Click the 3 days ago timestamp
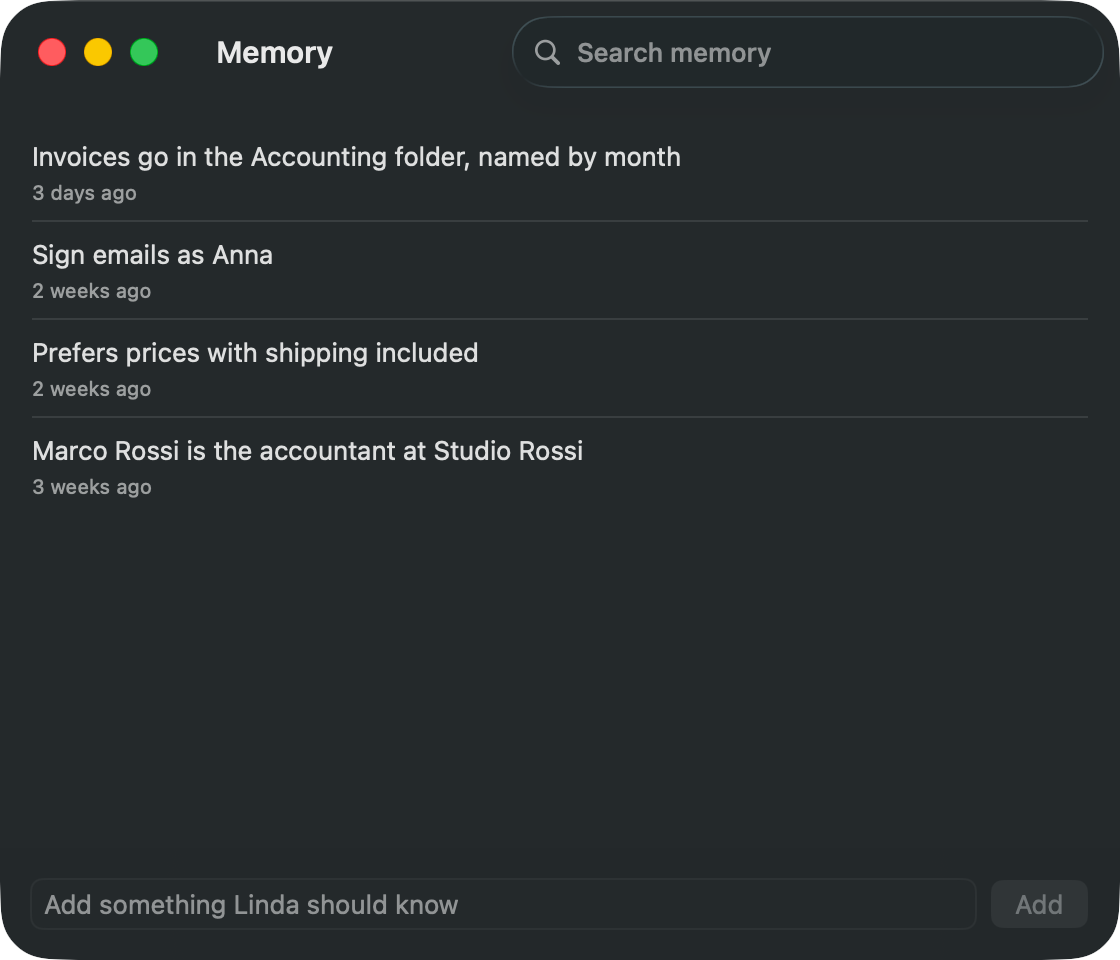The image size is (1120, 960). pyautogui.click(x=84, y=193)
